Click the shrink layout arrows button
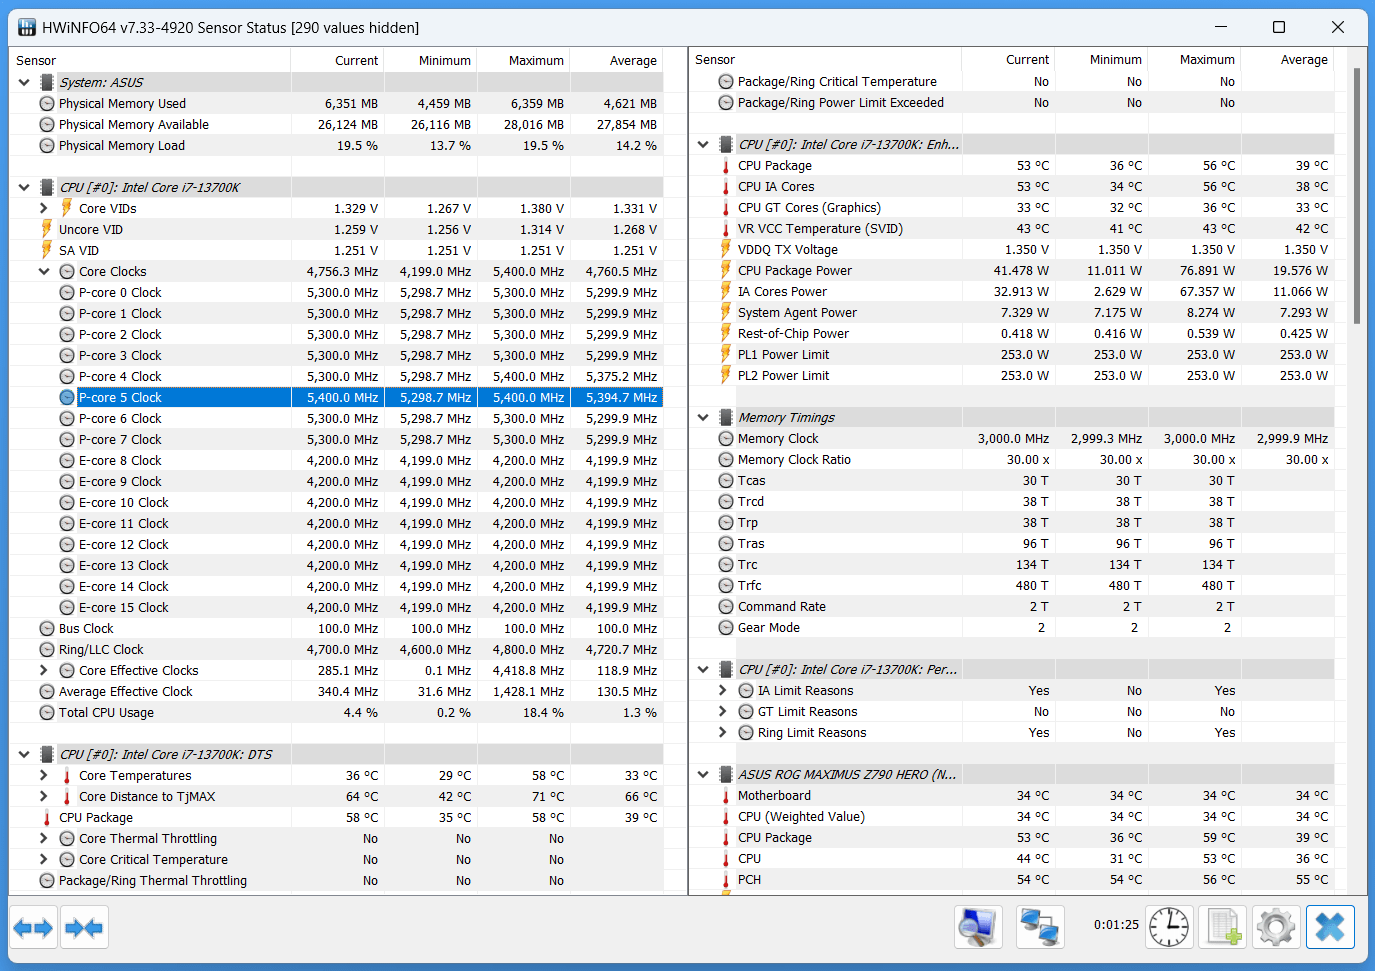The image size is (1375, 971). [84, 928]
